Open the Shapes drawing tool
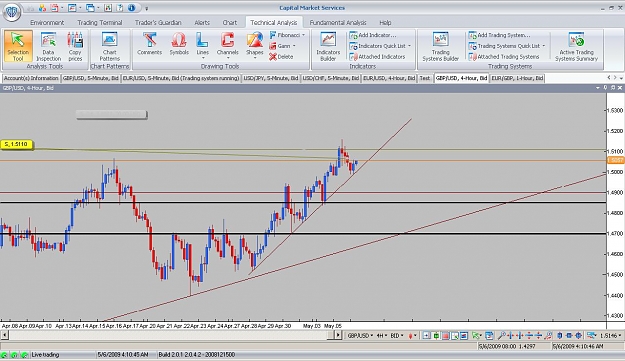Viewport: 625px width, 361px height. click(255, 45)
